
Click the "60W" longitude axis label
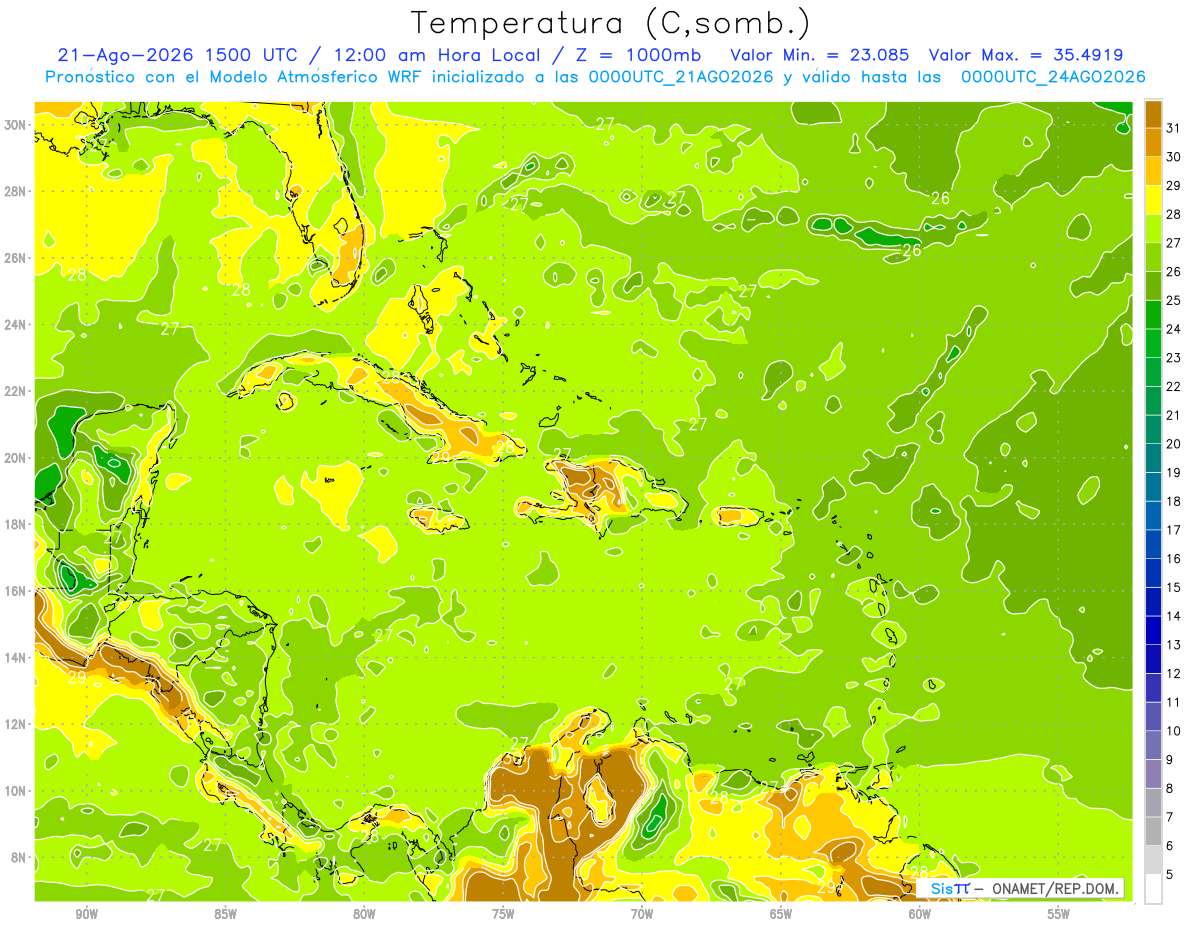tap(920, 914)
